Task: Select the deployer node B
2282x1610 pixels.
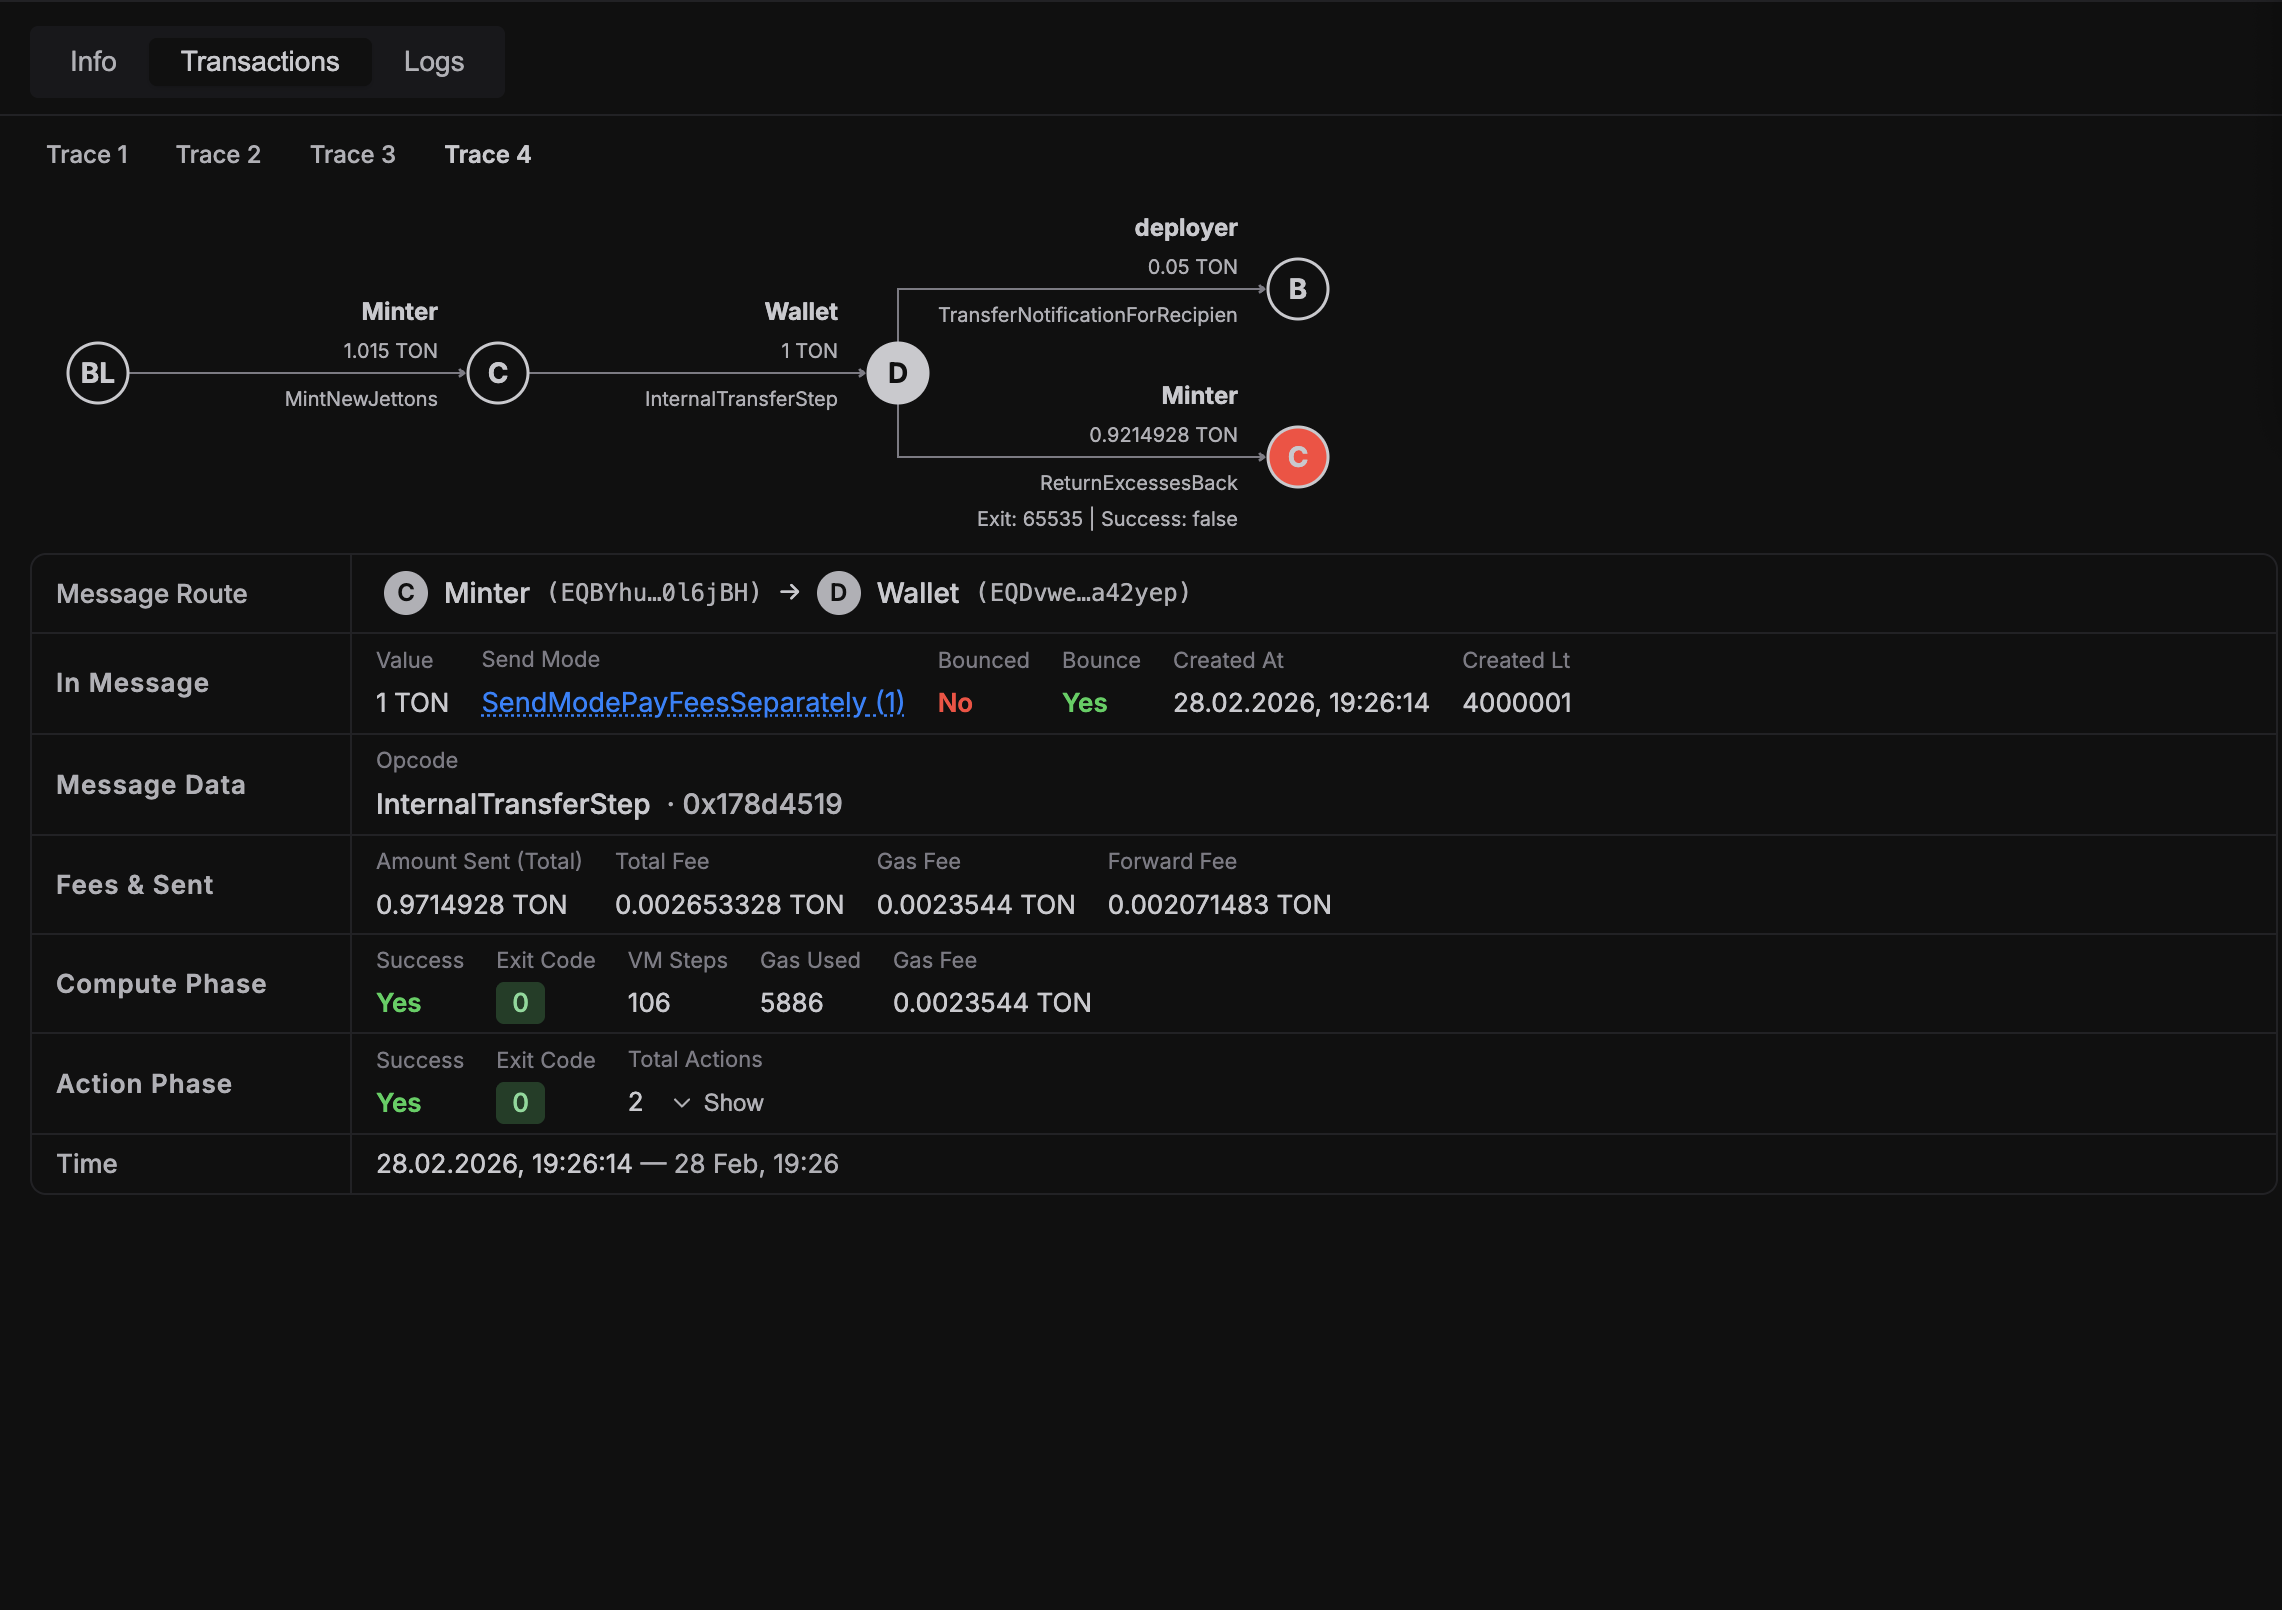Action: tap(1297, 289)
